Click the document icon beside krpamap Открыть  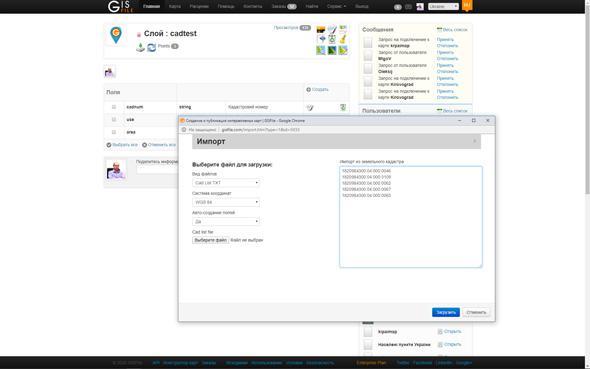[440, 331]
